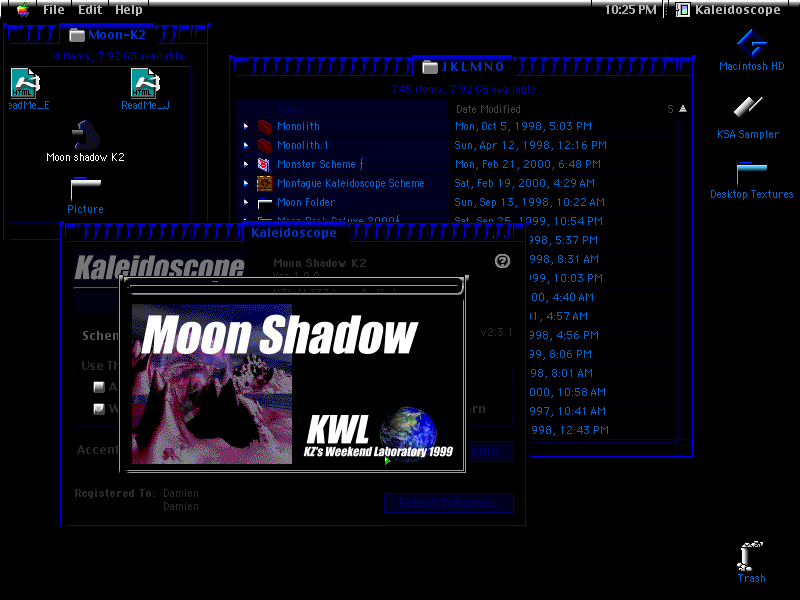The height and width of the screenshot is (600, 800).
Task: Expand the Monolith folder
Action: (x=246, y=126)
